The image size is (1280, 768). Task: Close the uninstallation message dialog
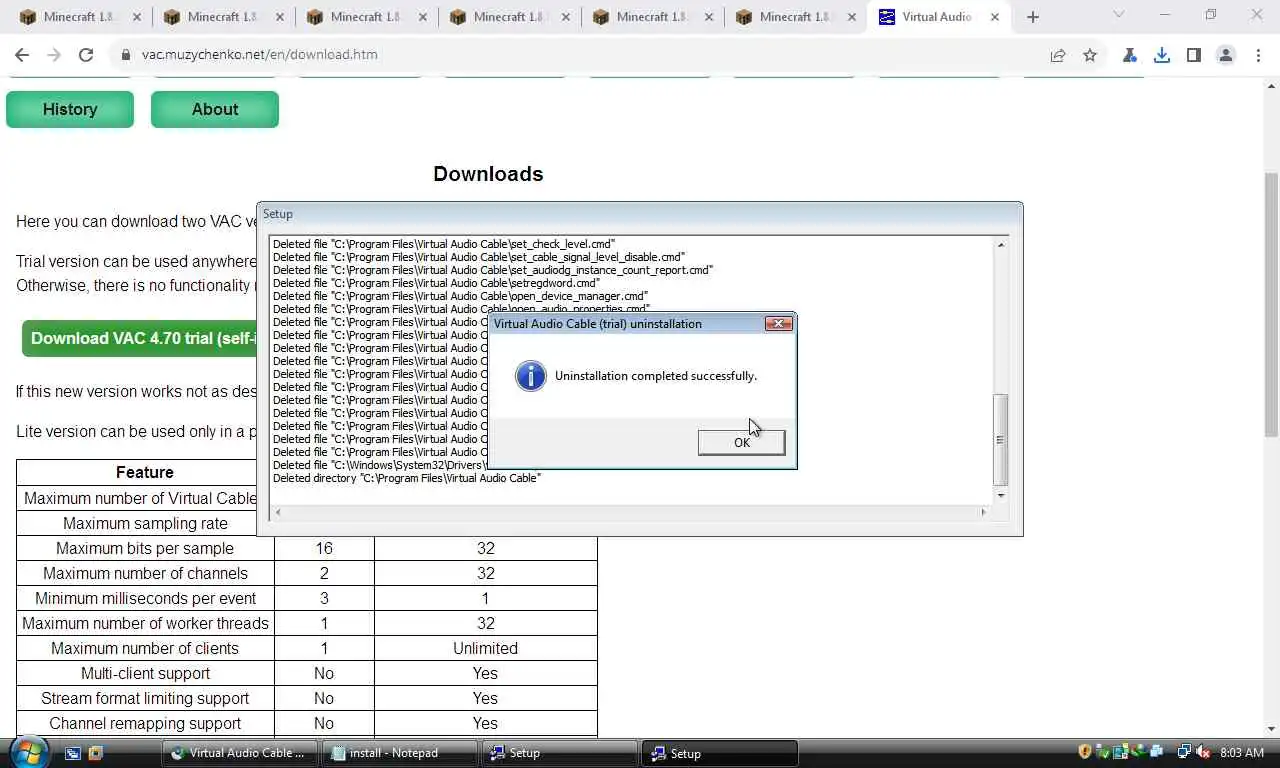click(779, 323)
